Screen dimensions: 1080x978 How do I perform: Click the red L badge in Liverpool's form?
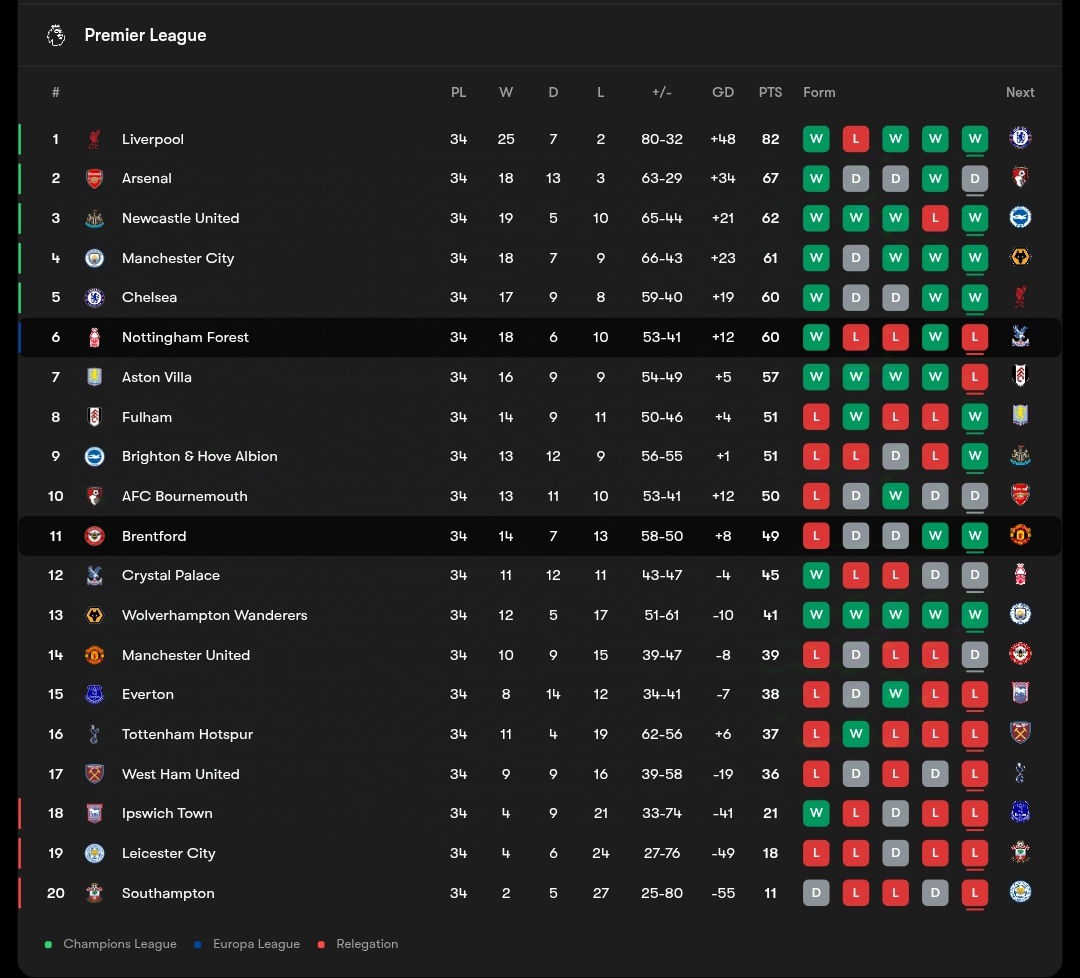(x=855, y=139)
